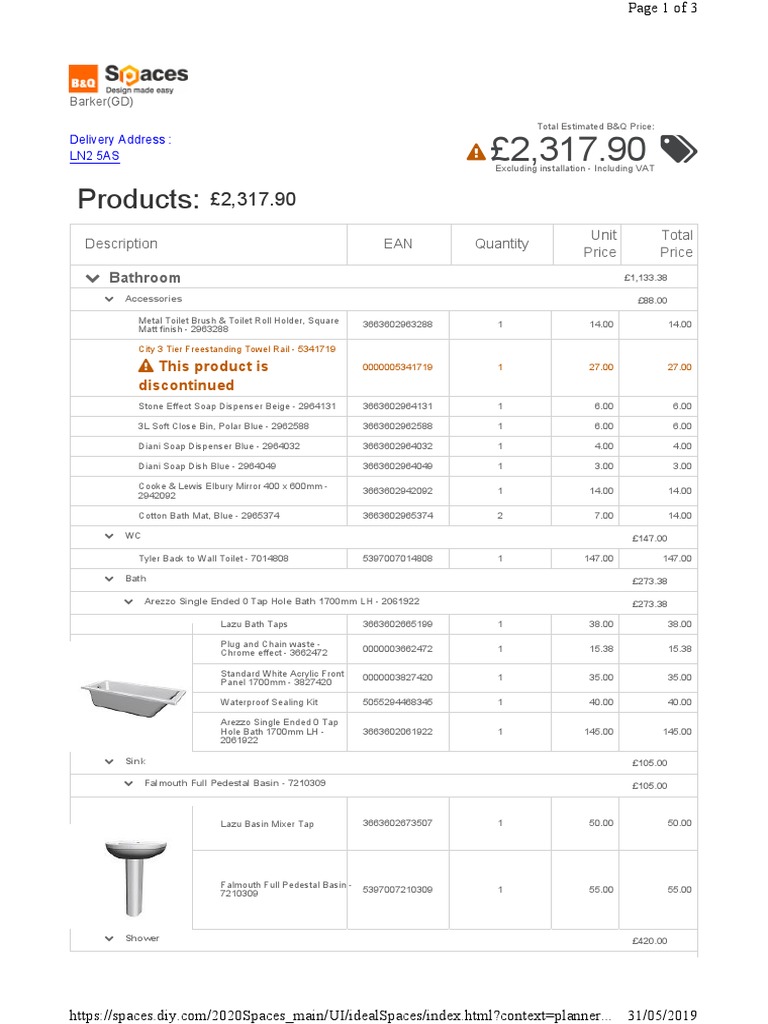Expand the Shower group chevron

coord(109,939)
